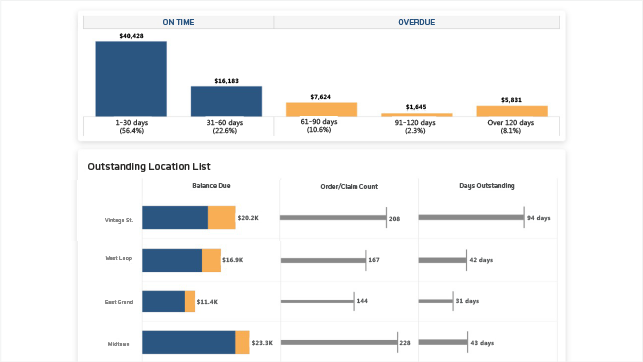This screenshot has height=362, width=643.
Task: Select the Vintage St. location label
Action: click(119, 220)
